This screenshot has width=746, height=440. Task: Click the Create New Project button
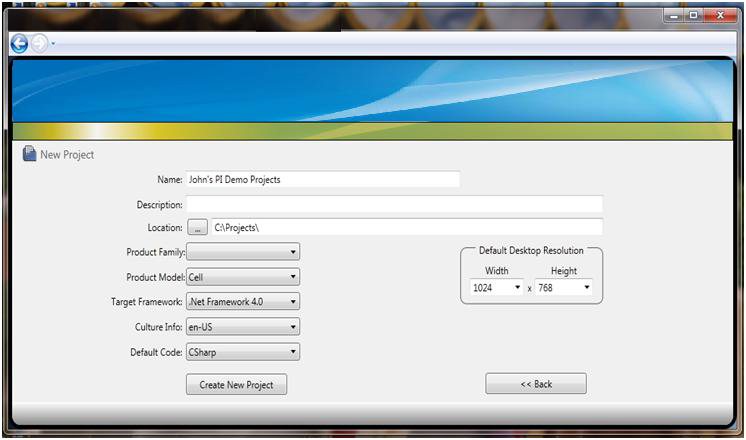coord(236,385)
